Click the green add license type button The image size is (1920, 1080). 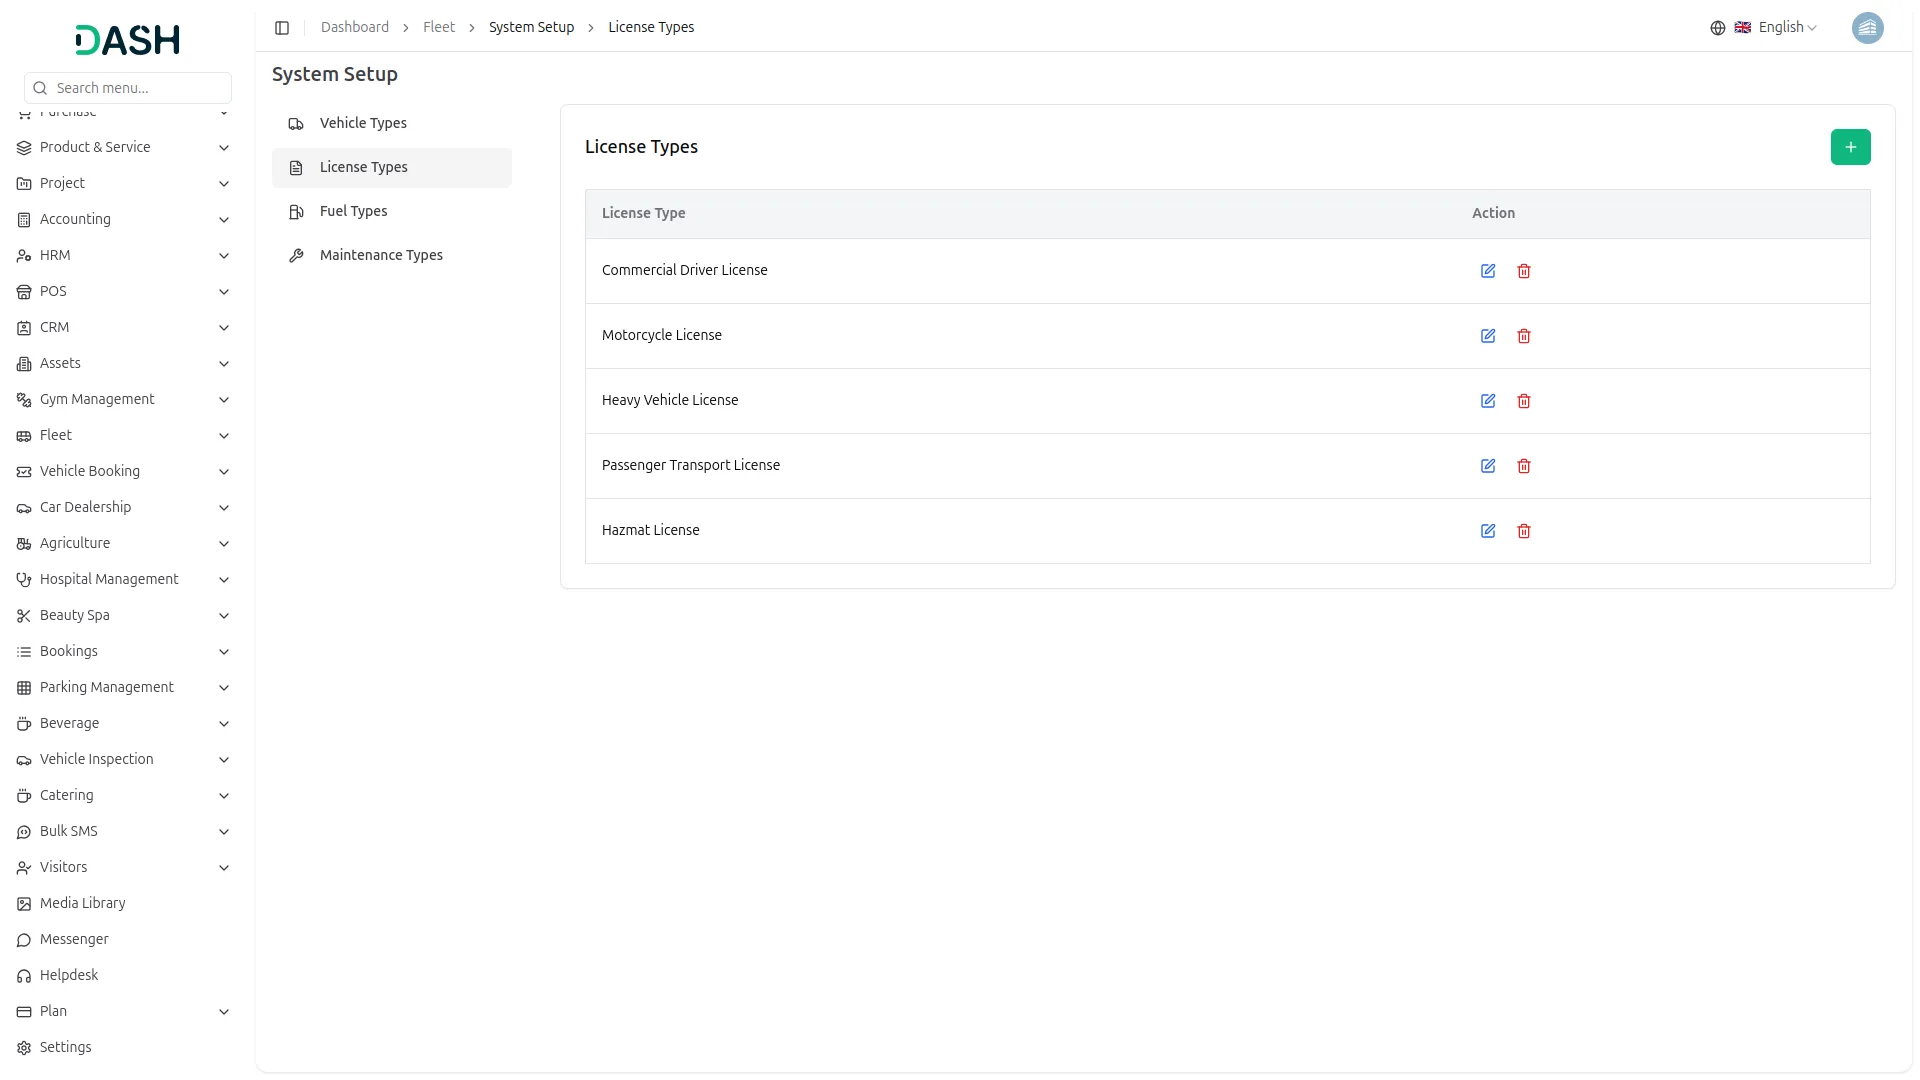tap(1850, 147)
